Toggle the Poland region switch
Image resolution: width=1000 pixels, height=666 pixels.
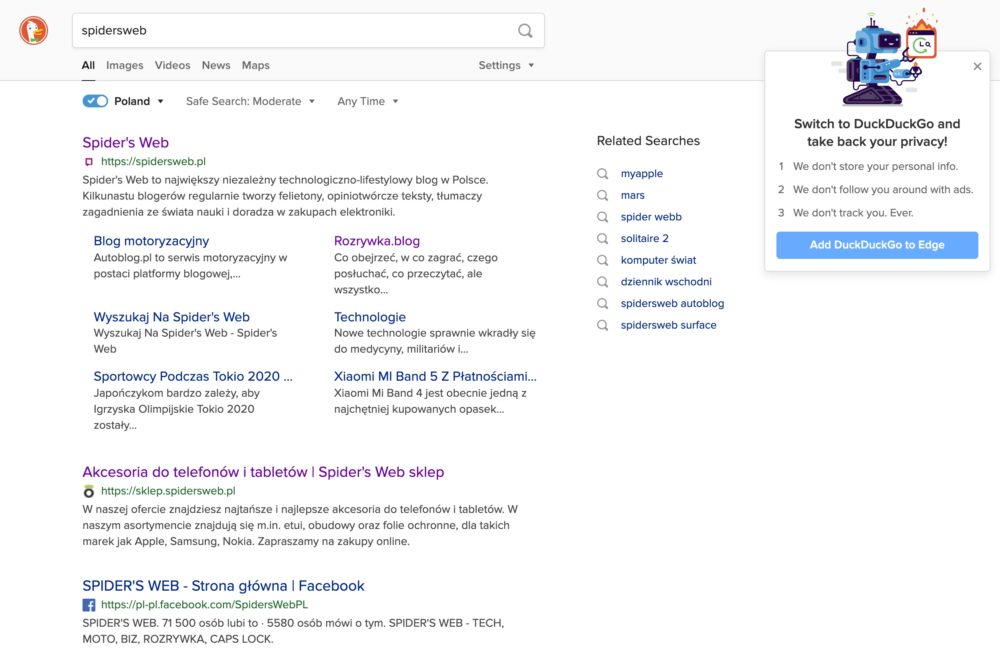click(x=95, y=101)
